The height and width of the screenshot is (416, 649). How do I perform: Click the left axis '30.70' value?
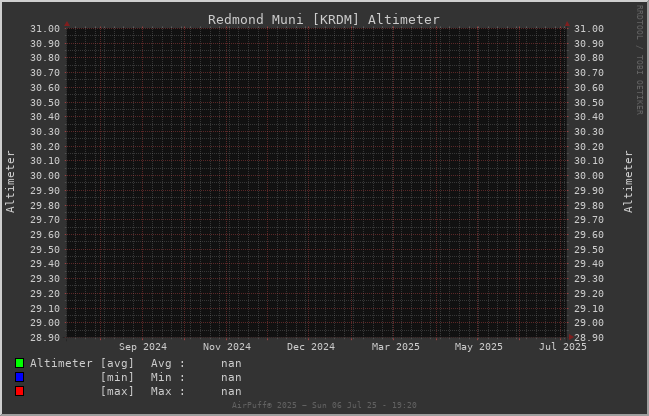point(45,73)
